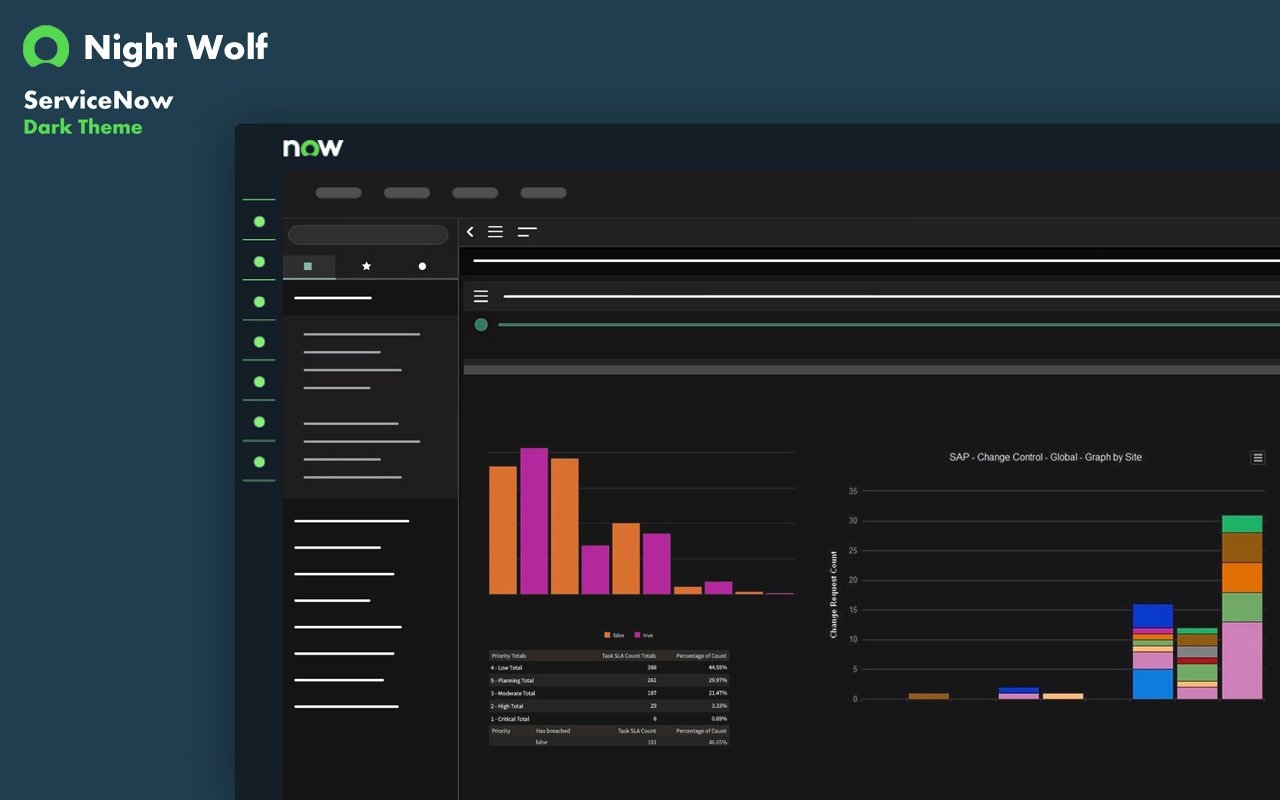The width and height of the screenshot is (1280, 800).
Task: Select the second green sidebar icon
Action: point(259,261)
